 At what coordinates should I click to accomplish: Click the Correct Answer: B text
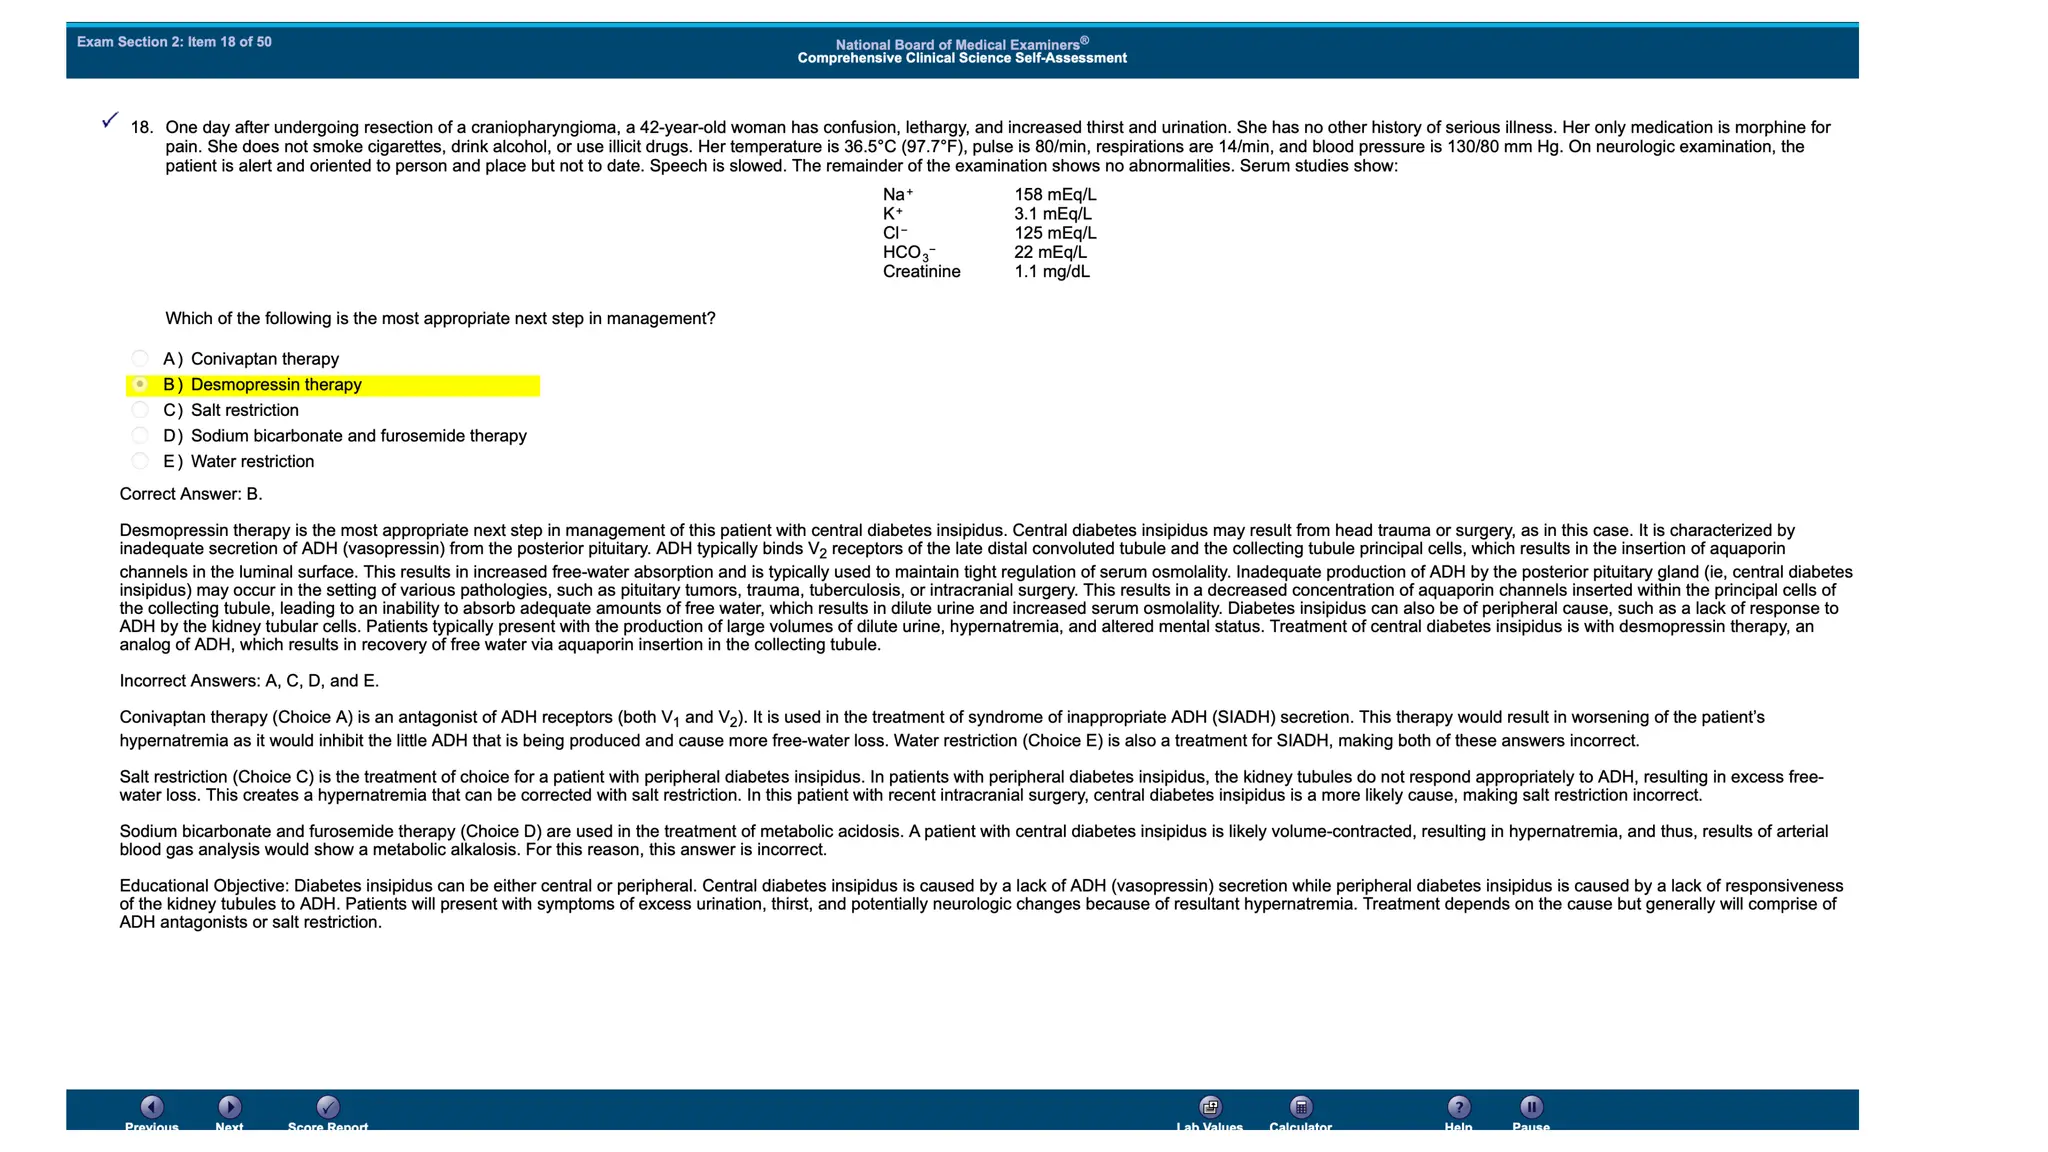[x=191, y=494]
